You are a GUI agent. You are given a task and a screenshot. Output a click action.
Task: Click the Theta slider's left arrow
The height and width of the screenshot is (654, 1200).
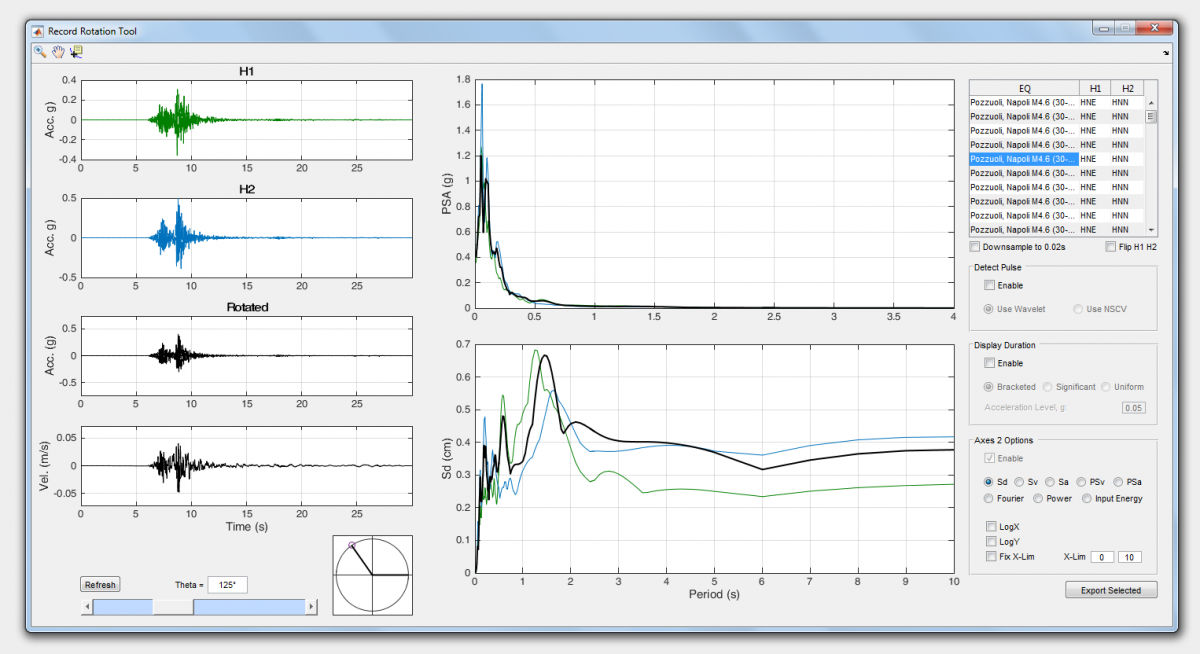coord(87,607)
